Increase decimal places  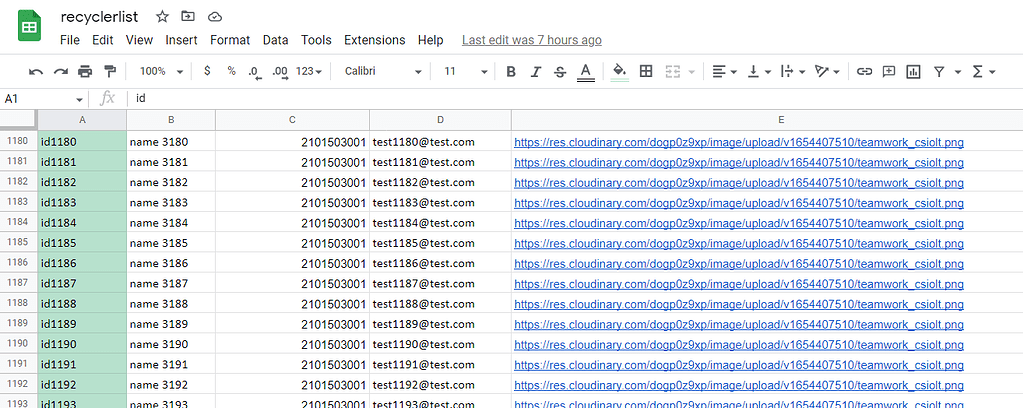point(281,72)
